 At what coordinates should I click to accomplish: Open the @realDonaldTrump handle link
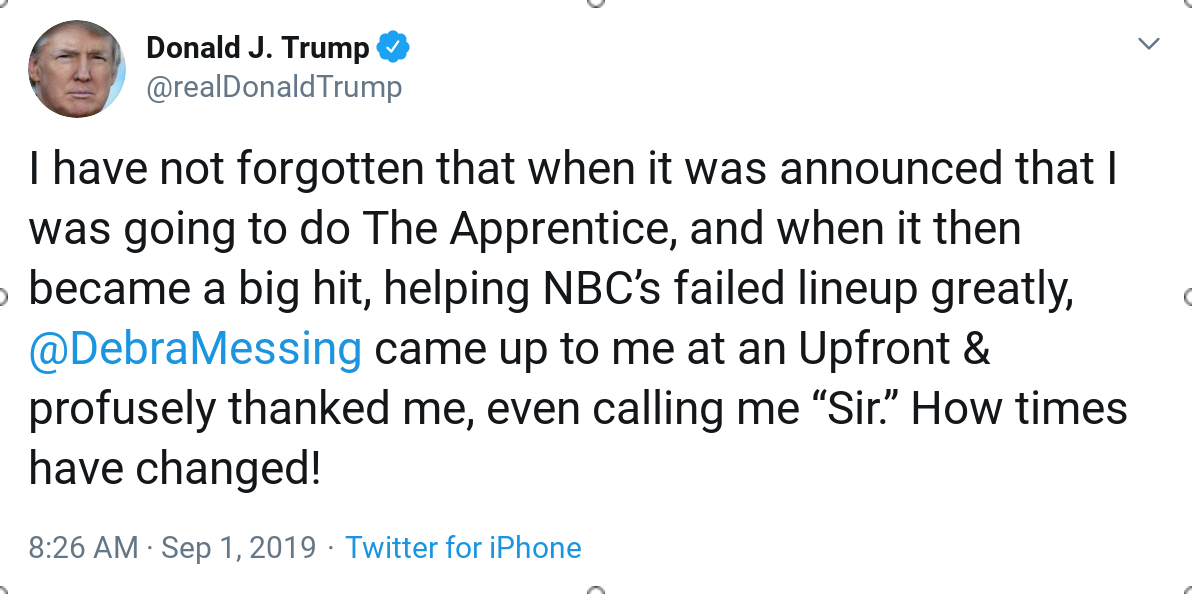(274, 87)
